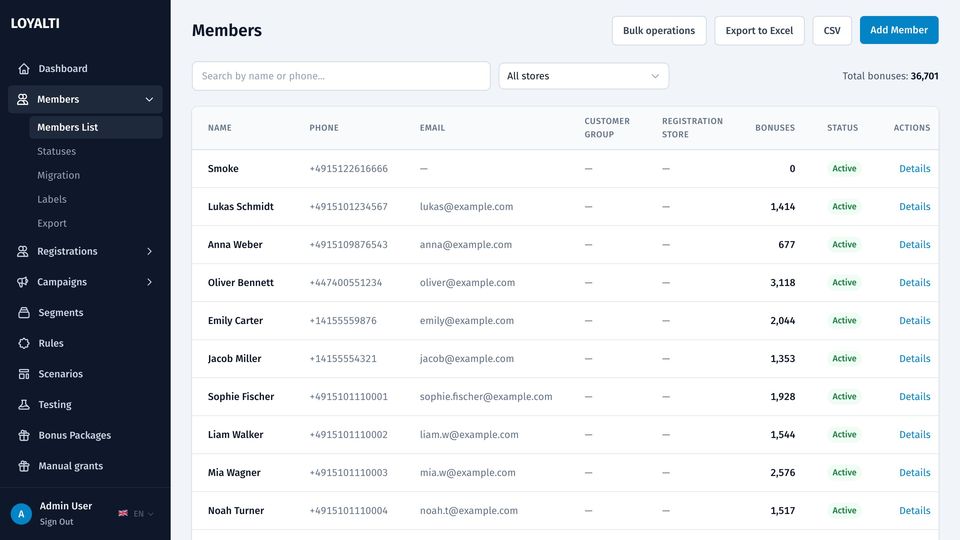Go to Statuses submenu item
The image size is (960, 540).
point(56,151)
